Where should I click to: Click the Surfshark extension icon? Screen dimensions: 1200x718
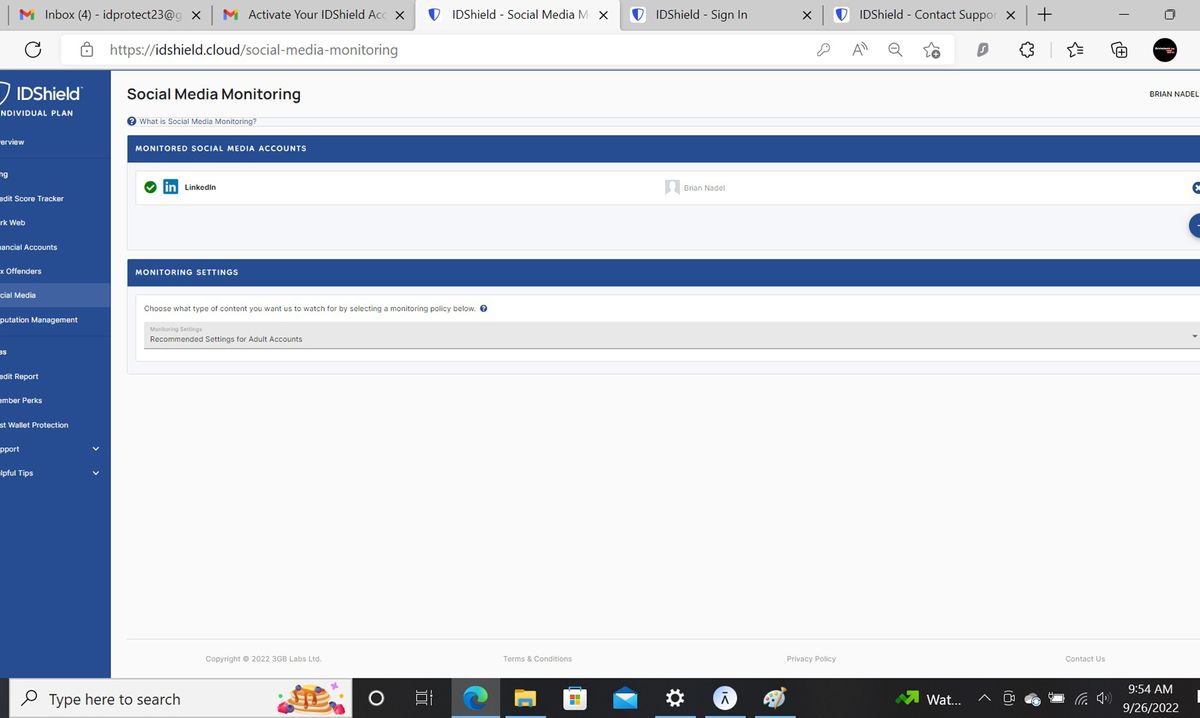click(x=982, y=49)
